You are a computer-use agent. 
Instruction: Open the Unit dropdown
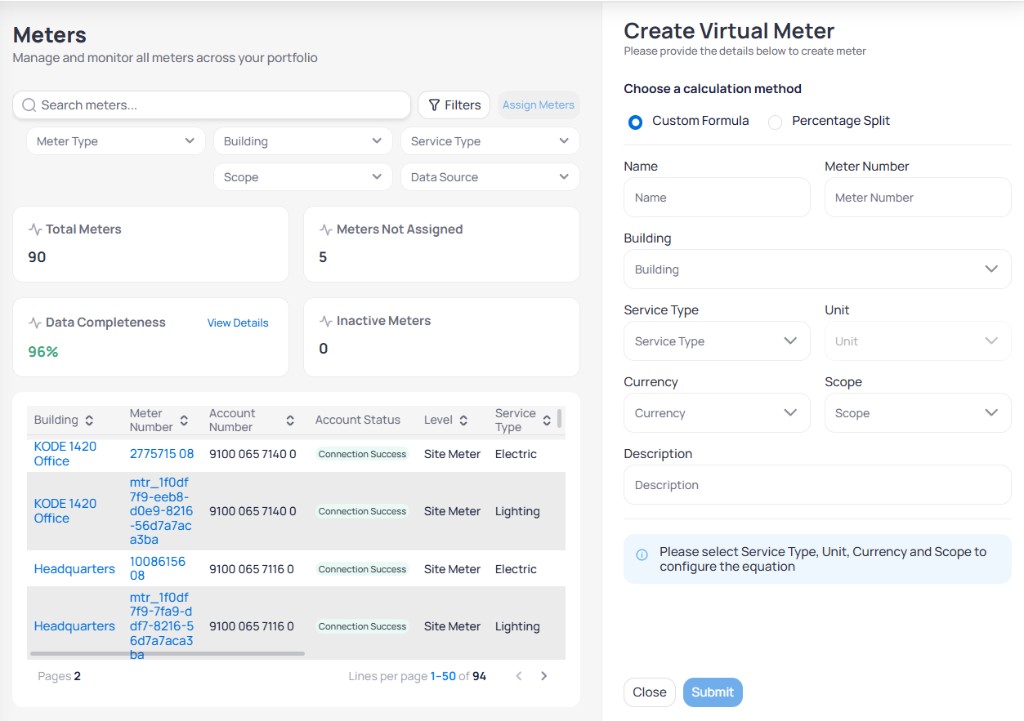coord(918,341)
